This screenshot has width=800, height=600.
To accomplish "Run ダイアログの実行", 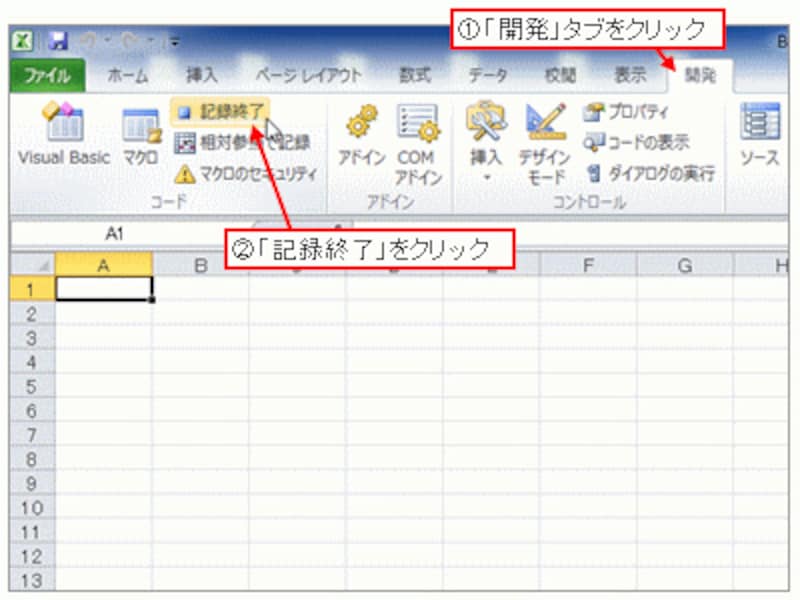I will [x=650, y=173].
